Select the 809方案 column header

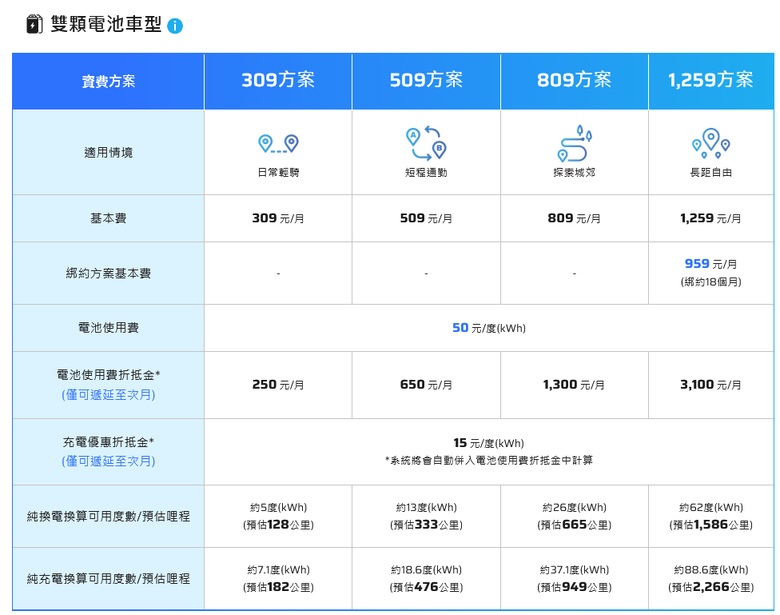click(574, 81)
